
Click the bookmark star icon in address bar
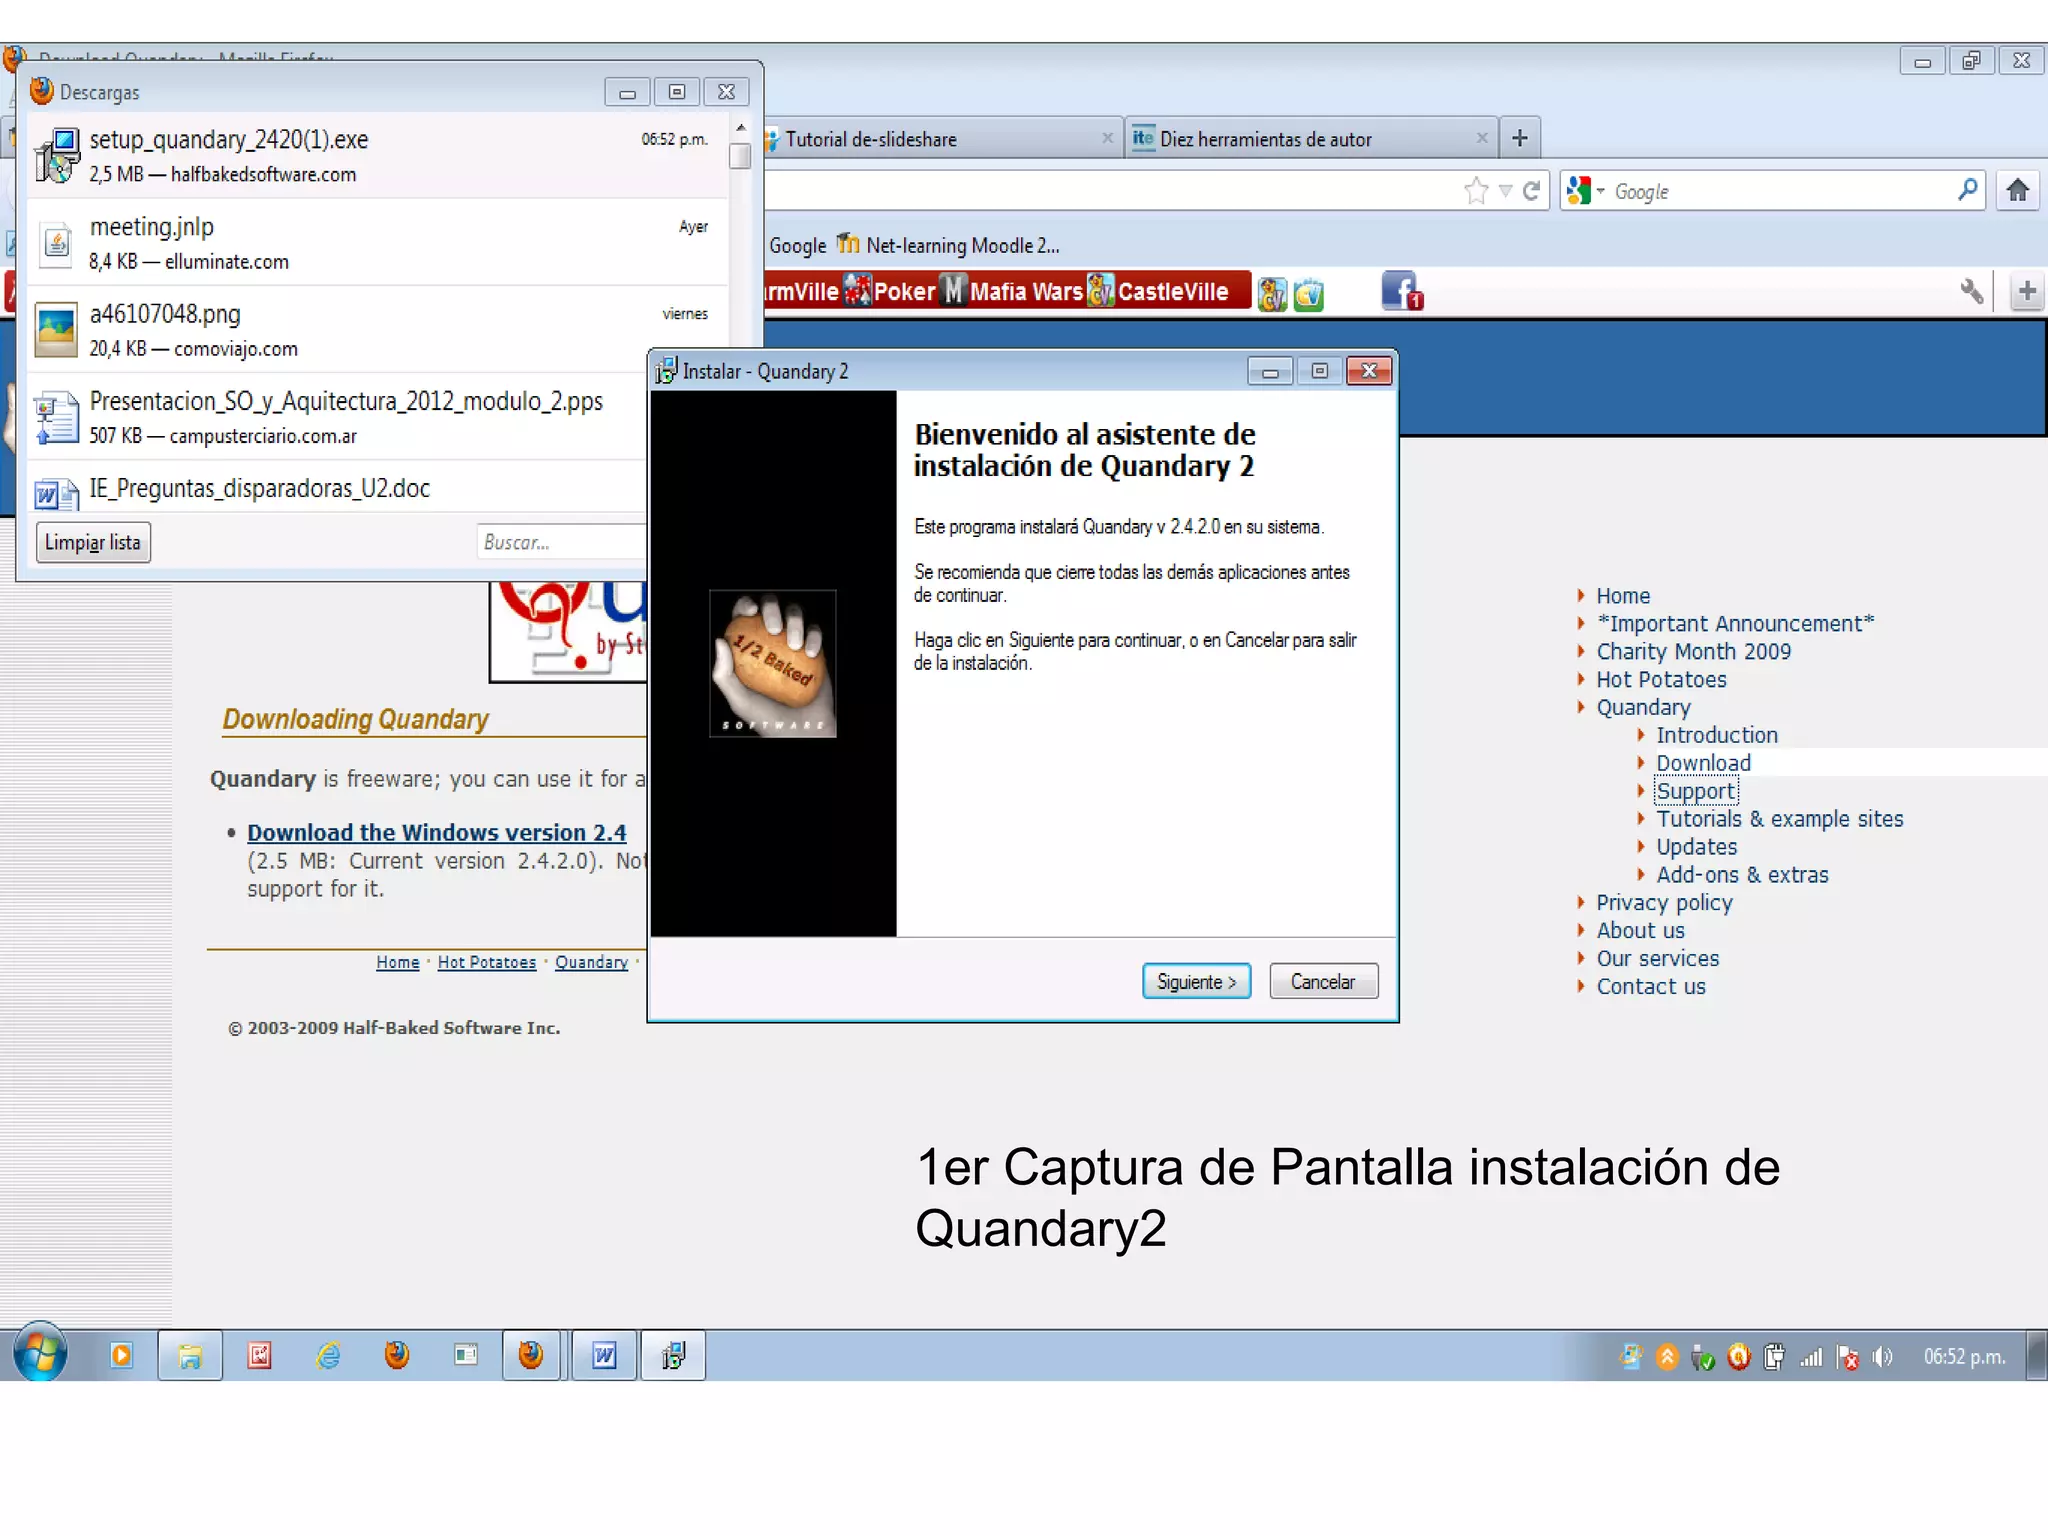click(1475, 191)
